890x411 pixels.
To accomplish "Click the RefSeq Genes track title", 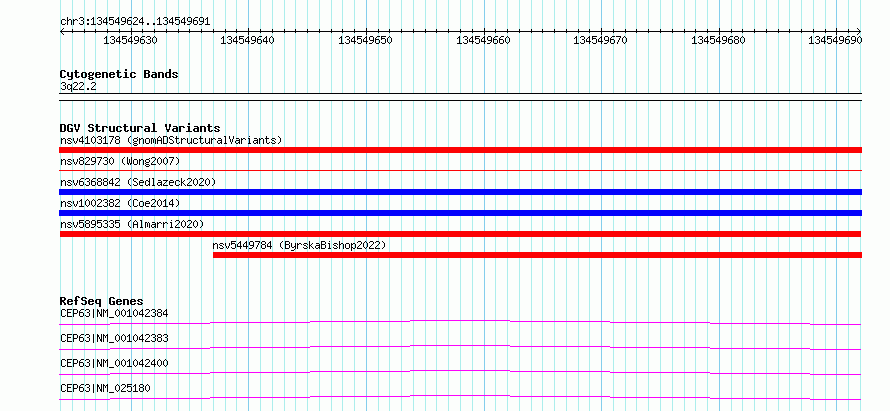I will tap(101, 301).
